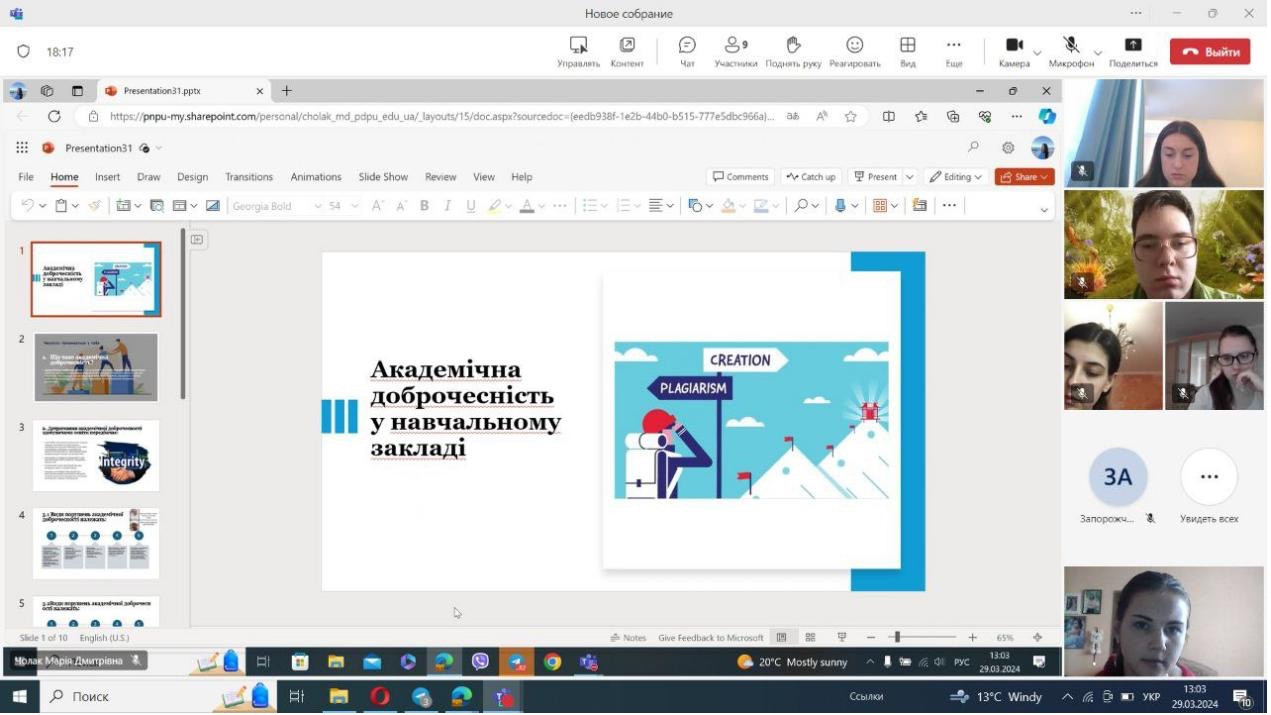
Task: Toggle Italic formatting
Action: click(x=448, y=206)
